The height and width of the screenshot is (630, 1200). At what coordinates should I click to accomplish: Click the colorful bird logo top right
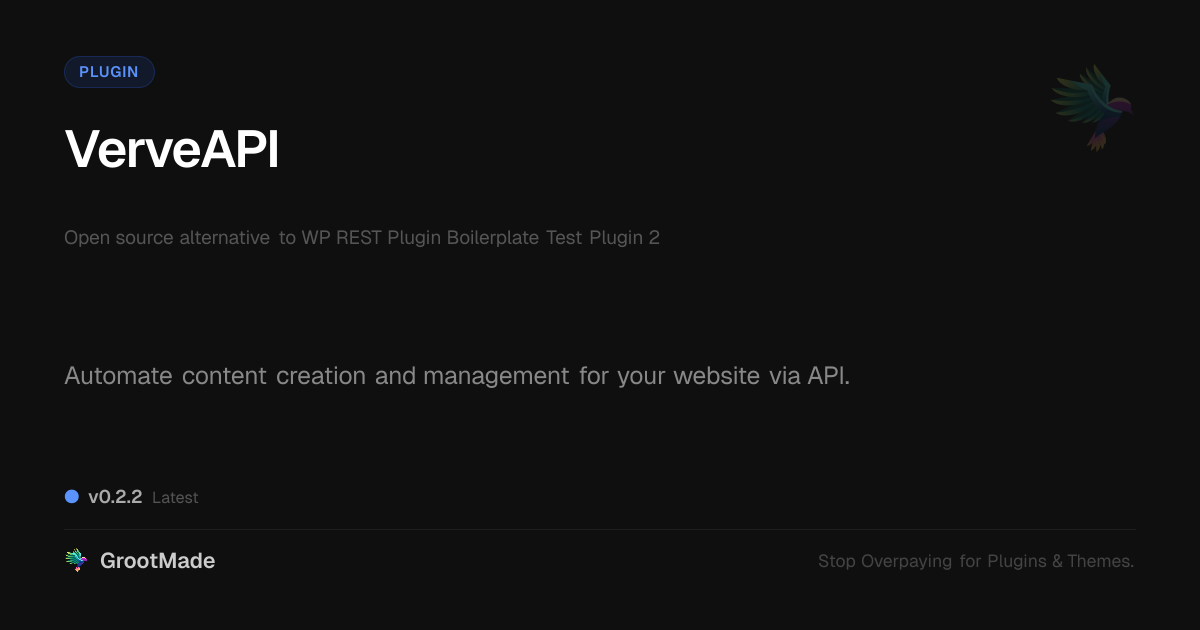[1090, 107]
